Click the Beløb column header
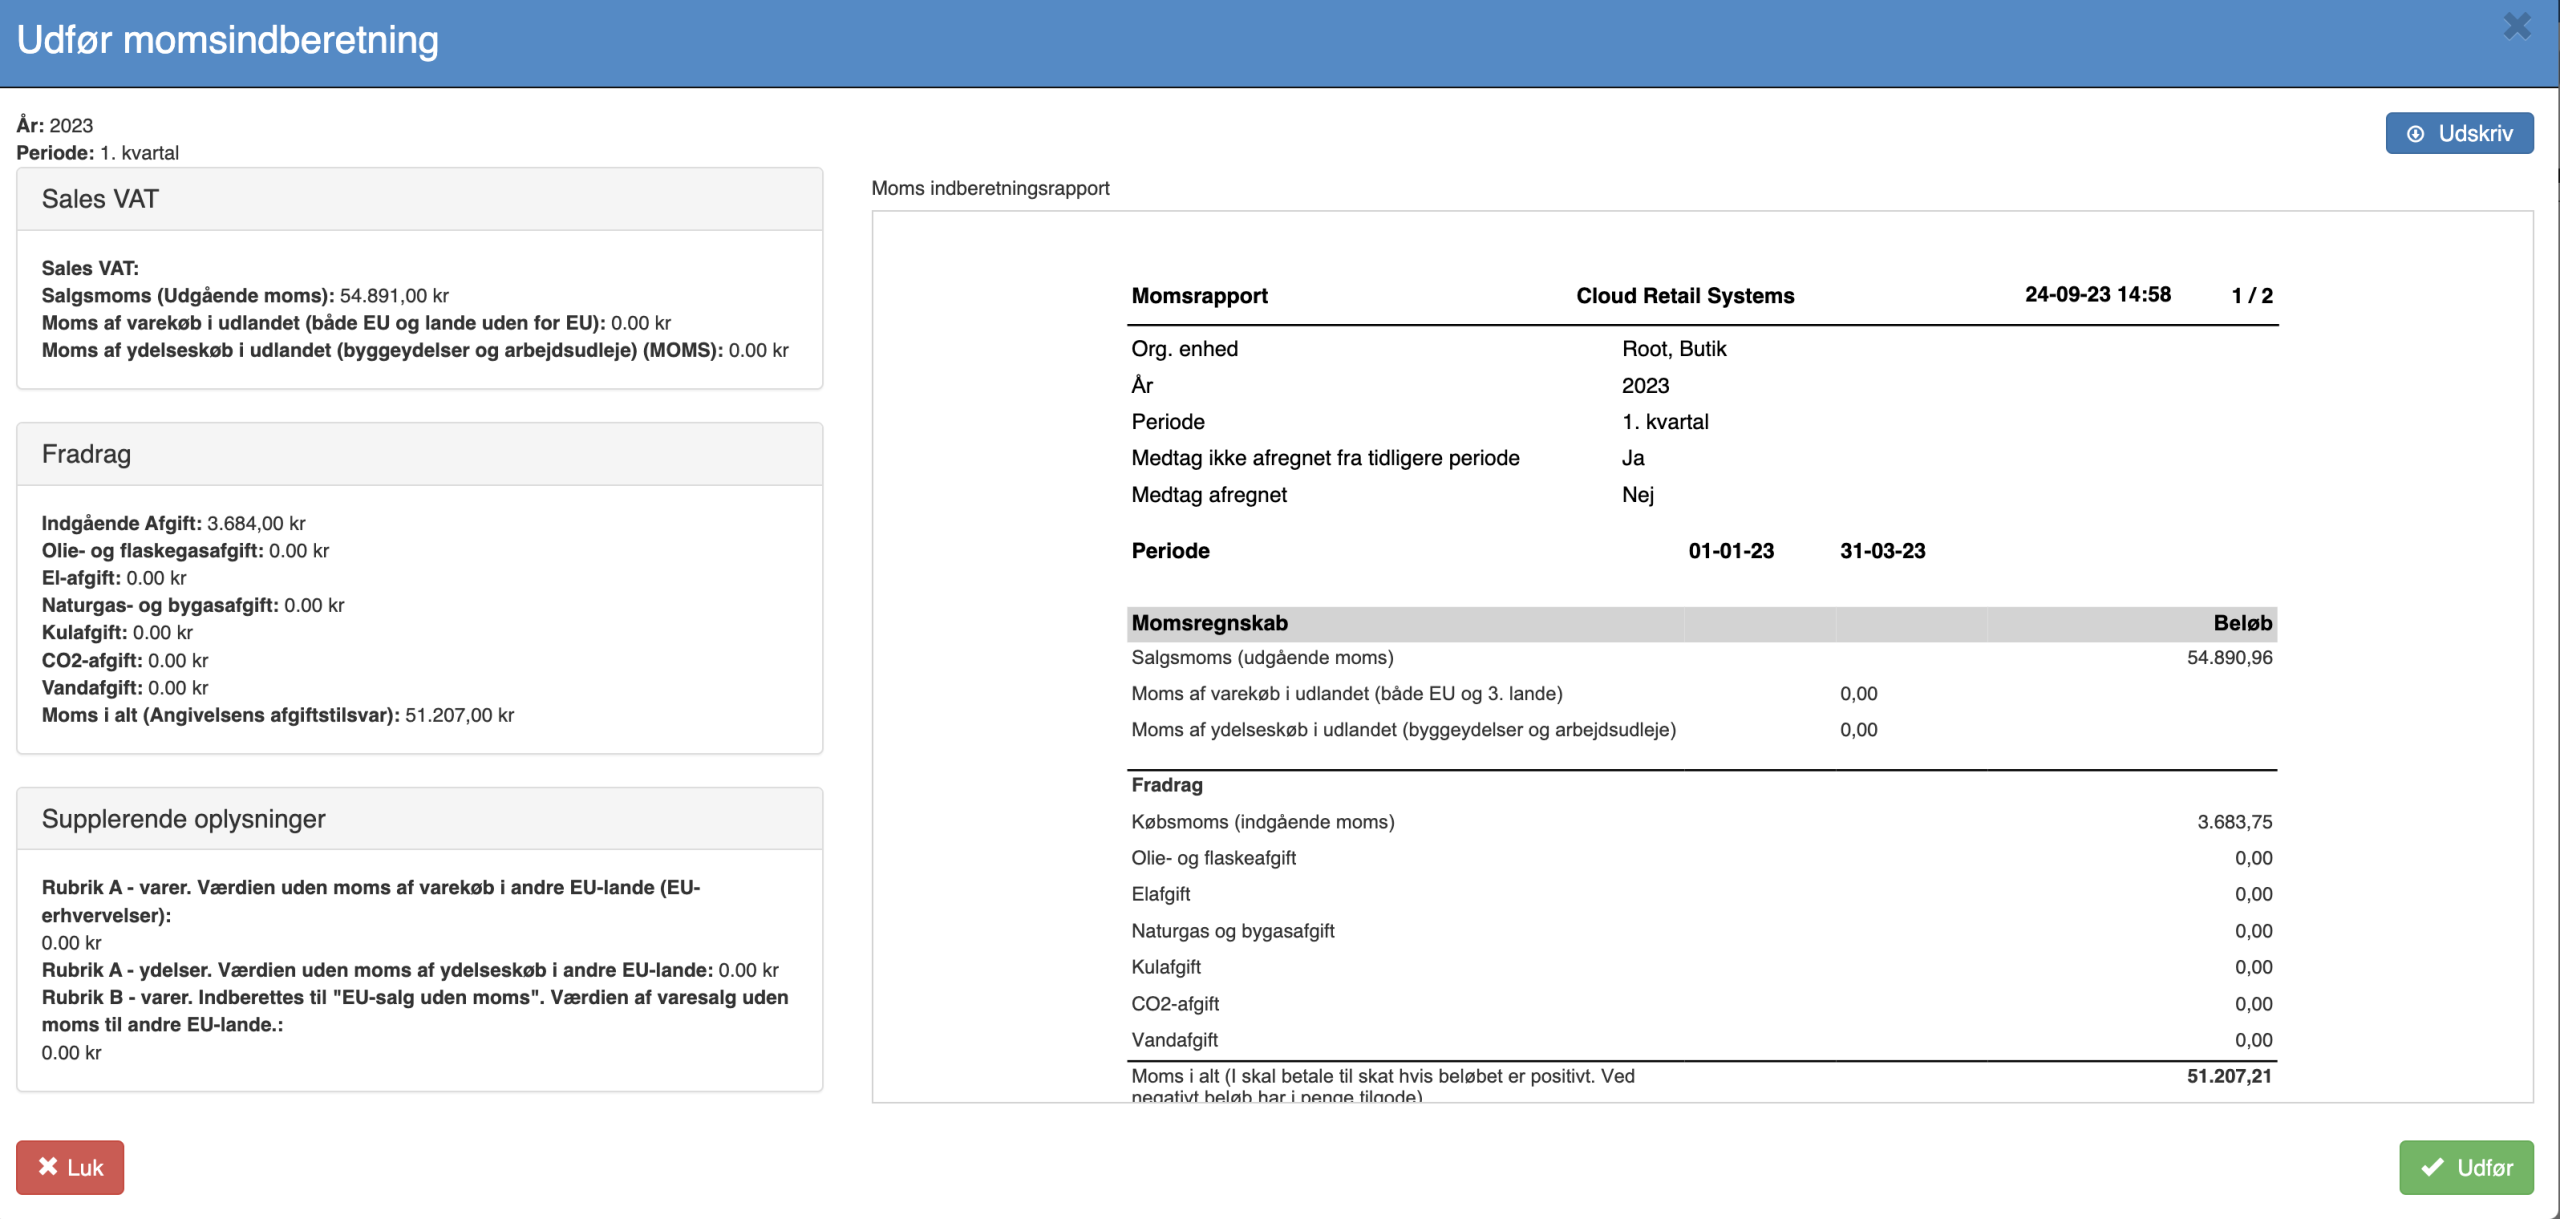This screenshot has height=1219, width=2560. 2242,623
